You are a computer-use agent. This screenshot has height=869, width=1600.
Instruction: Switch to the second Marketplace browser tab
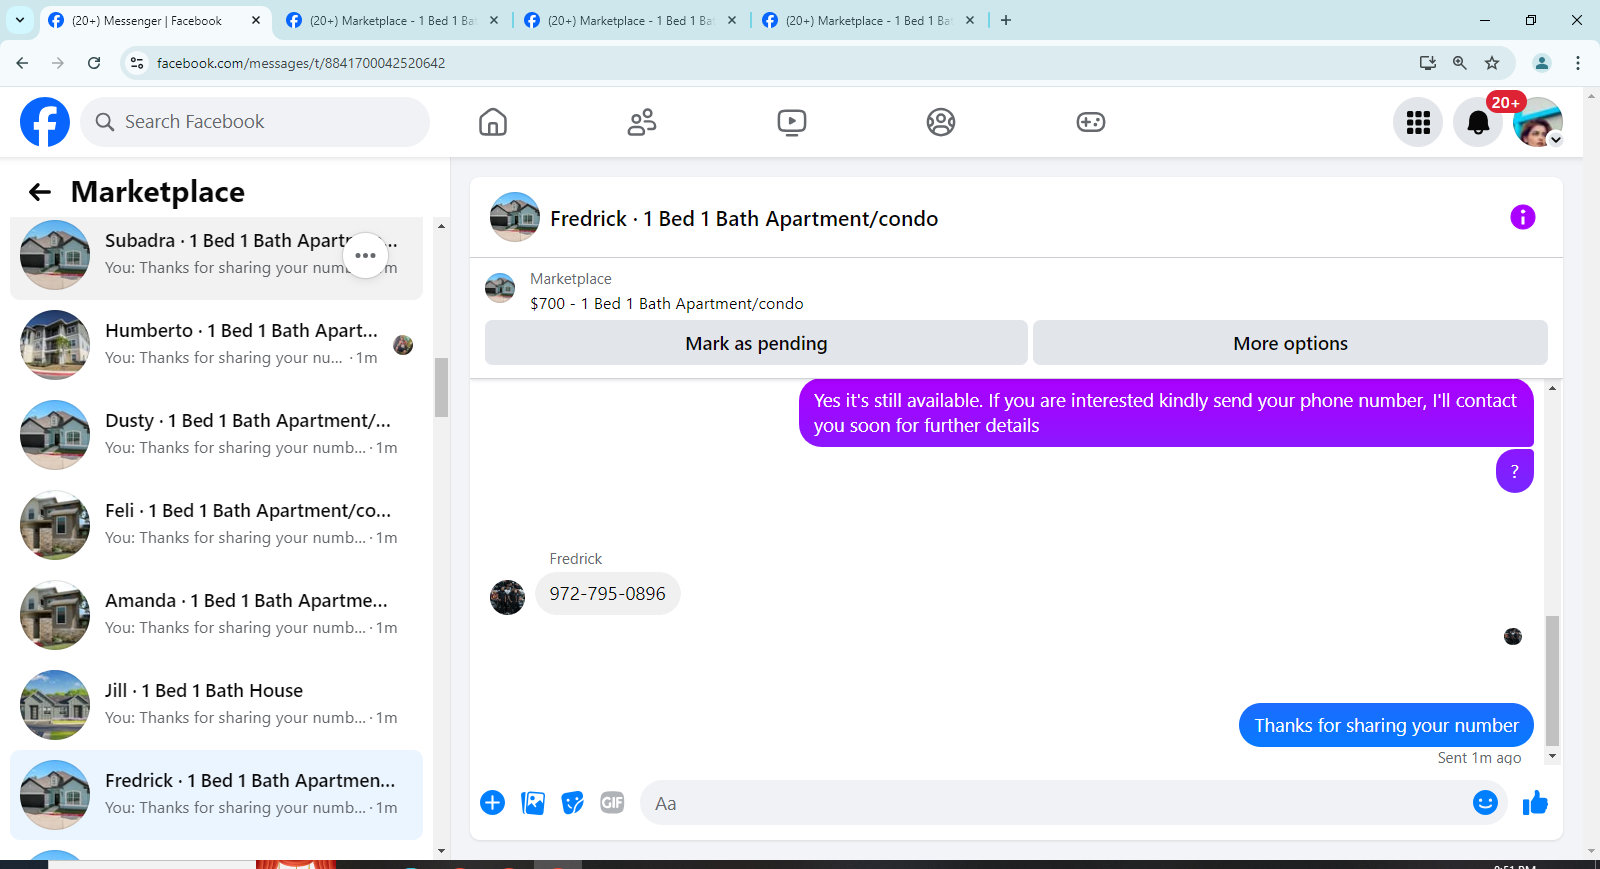[x=392, y=20]
